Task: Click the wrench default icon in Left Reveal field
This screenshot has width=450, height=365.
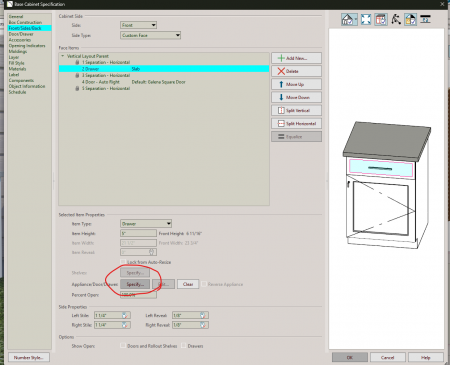Action: [x=203, y=315]
